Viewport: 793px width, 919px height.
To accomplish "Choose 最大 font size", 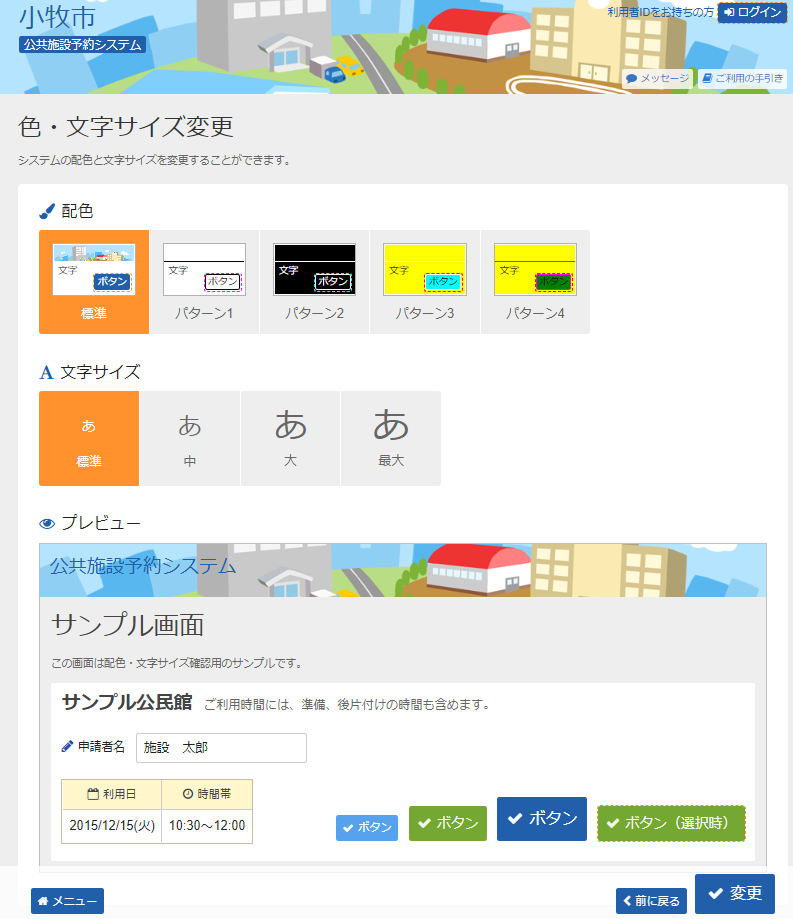I will tap(391, 438).
